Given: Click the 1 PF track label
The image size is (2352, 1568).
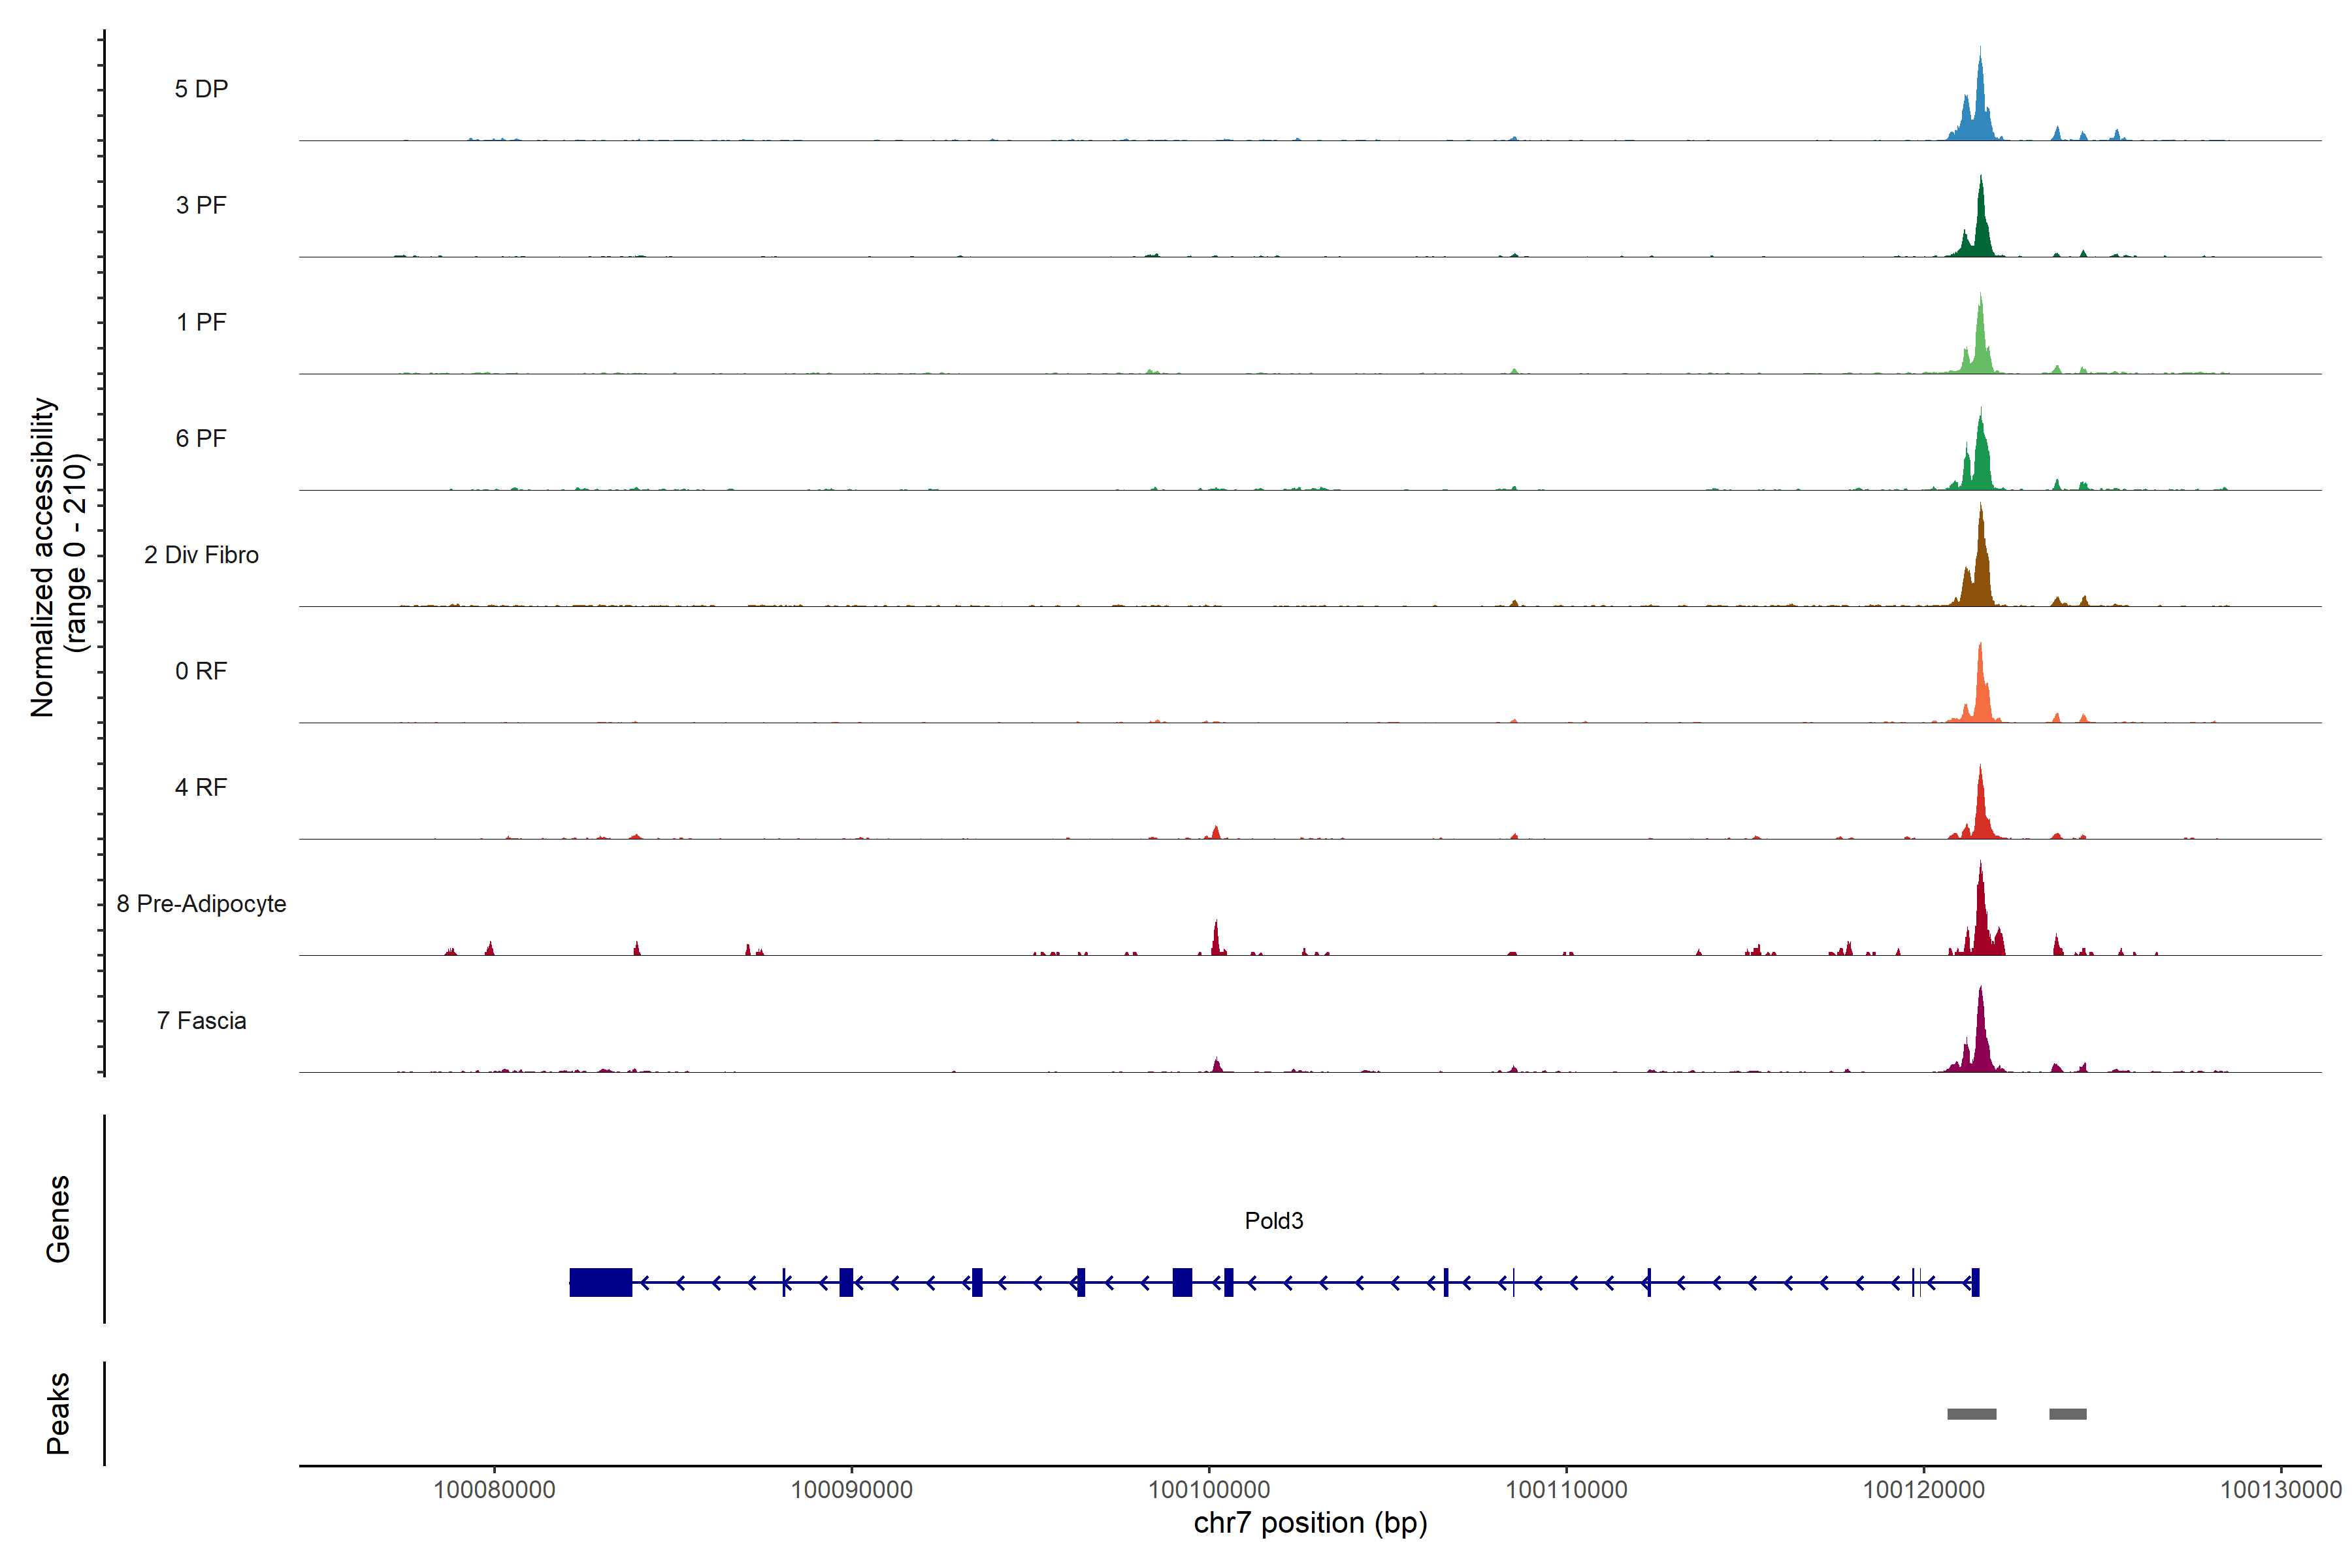Looking at the screenshot, I should 201,322.
